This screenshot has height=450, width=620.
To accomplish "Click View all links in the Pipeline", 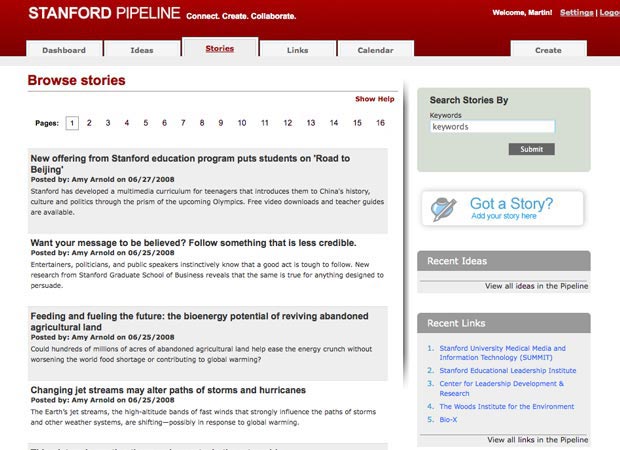I will (538, 440).
